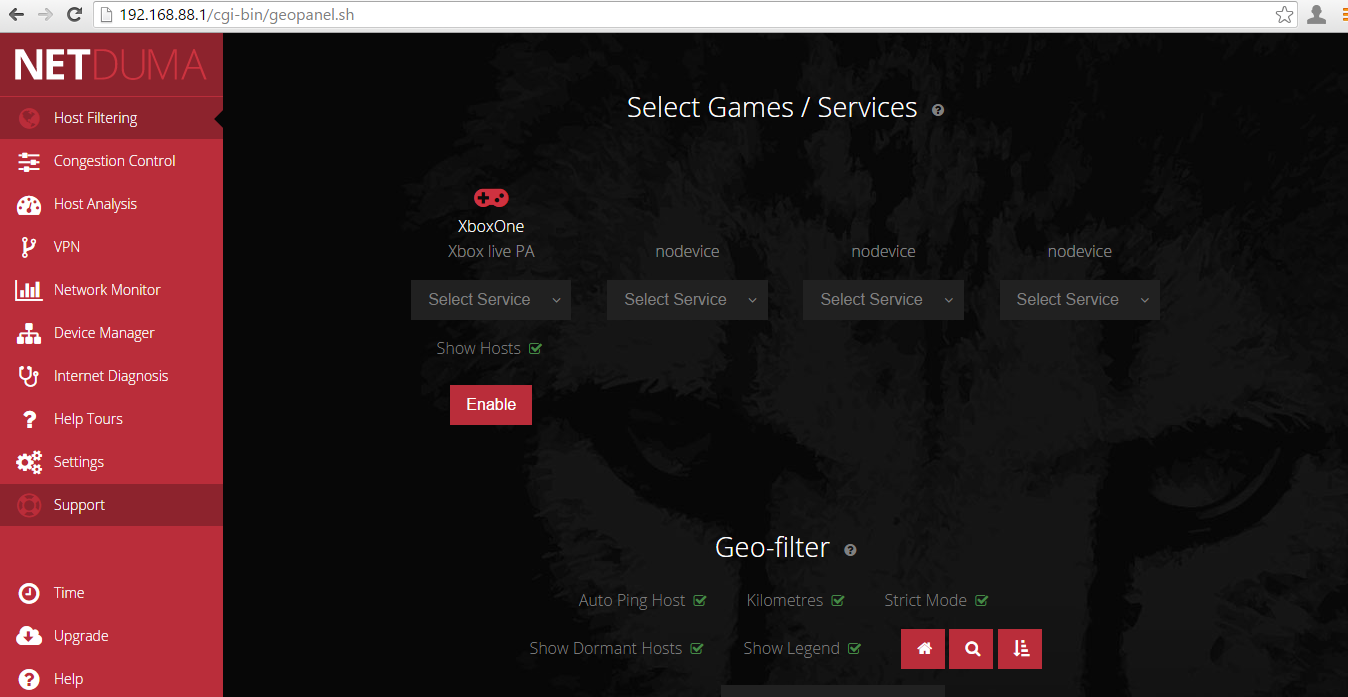Open Host Analysis menu entry
Screen dimensions: 1348x697
click(x=111, y=204)
